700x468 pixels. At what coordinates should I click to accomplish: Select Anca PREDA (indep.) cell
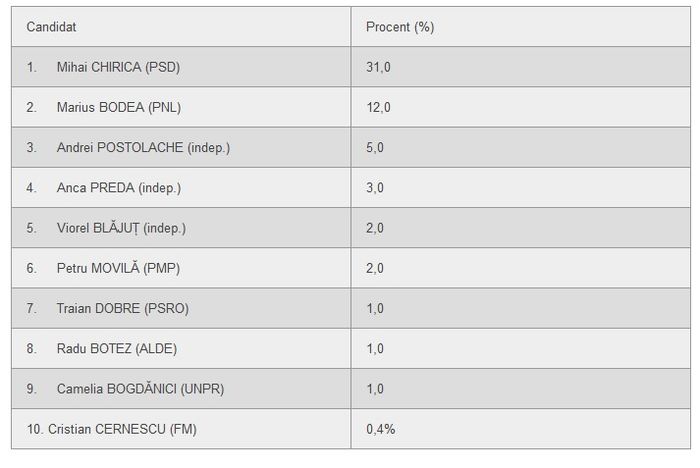[181, 188]
